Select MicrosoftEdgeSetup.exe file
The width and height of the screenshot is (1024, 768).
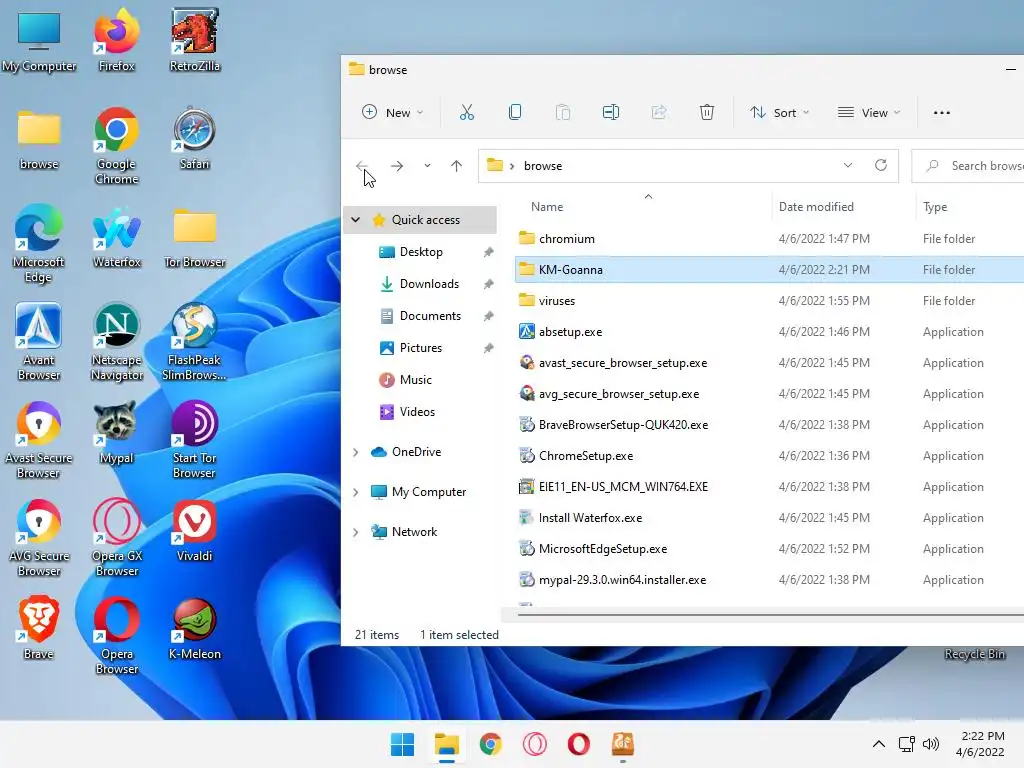[769, 549]
